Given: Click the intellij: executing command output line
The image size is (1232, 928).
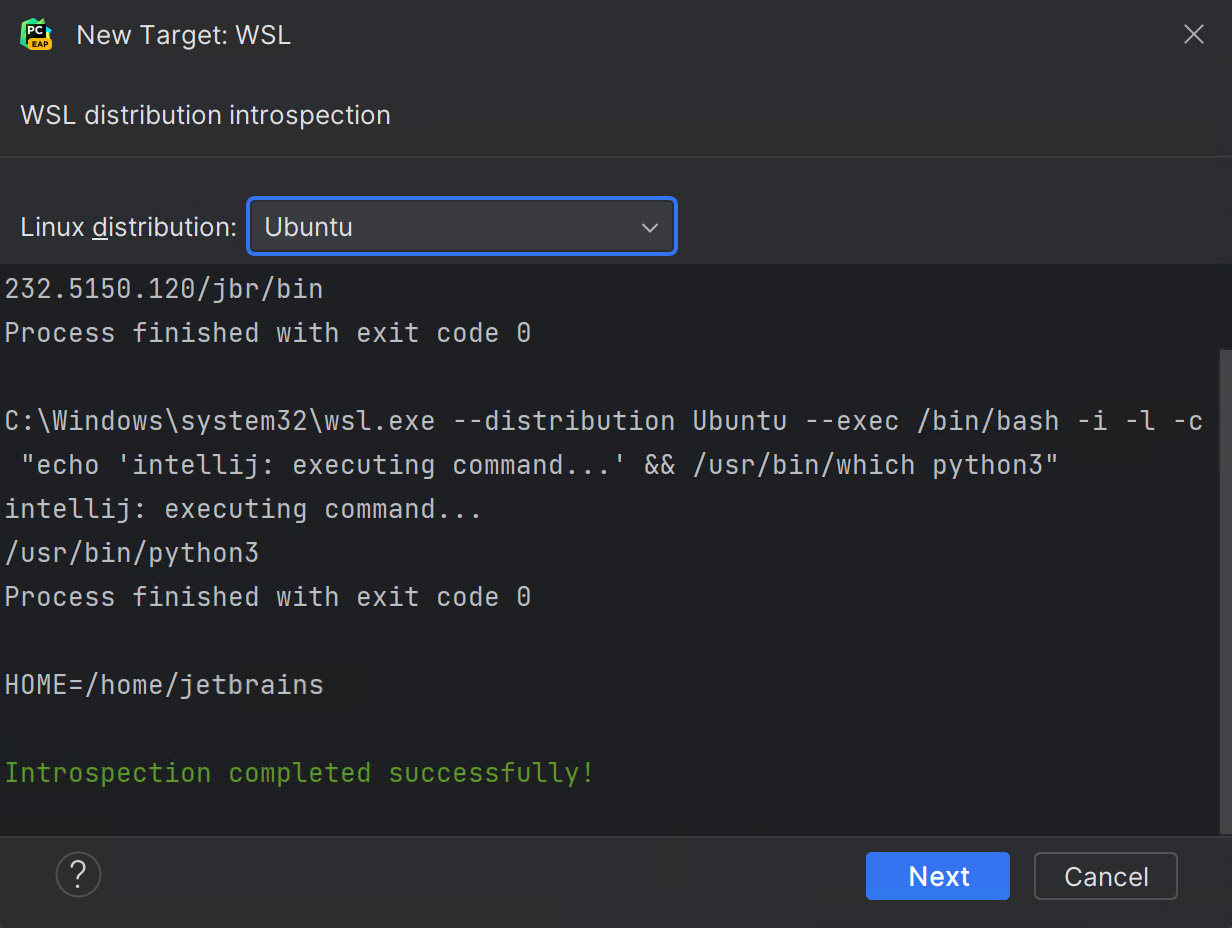Looking at the screenshot, I should (240, 508).
